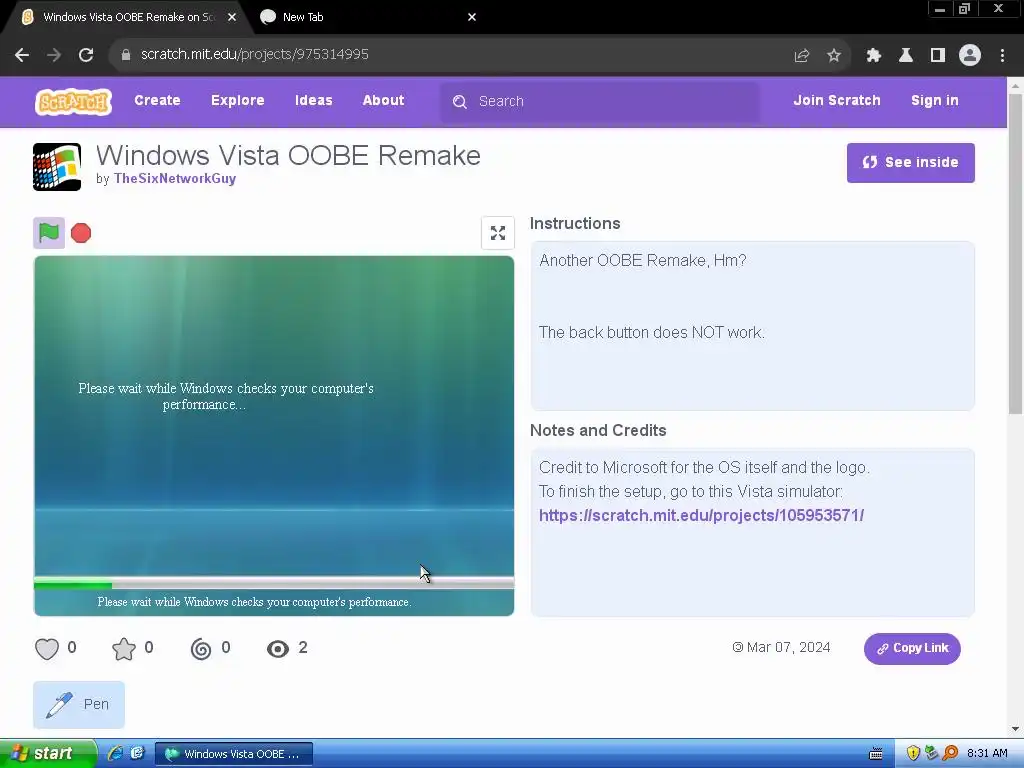
Task: Toggle the browser side panel
Action: pos(938,56)
